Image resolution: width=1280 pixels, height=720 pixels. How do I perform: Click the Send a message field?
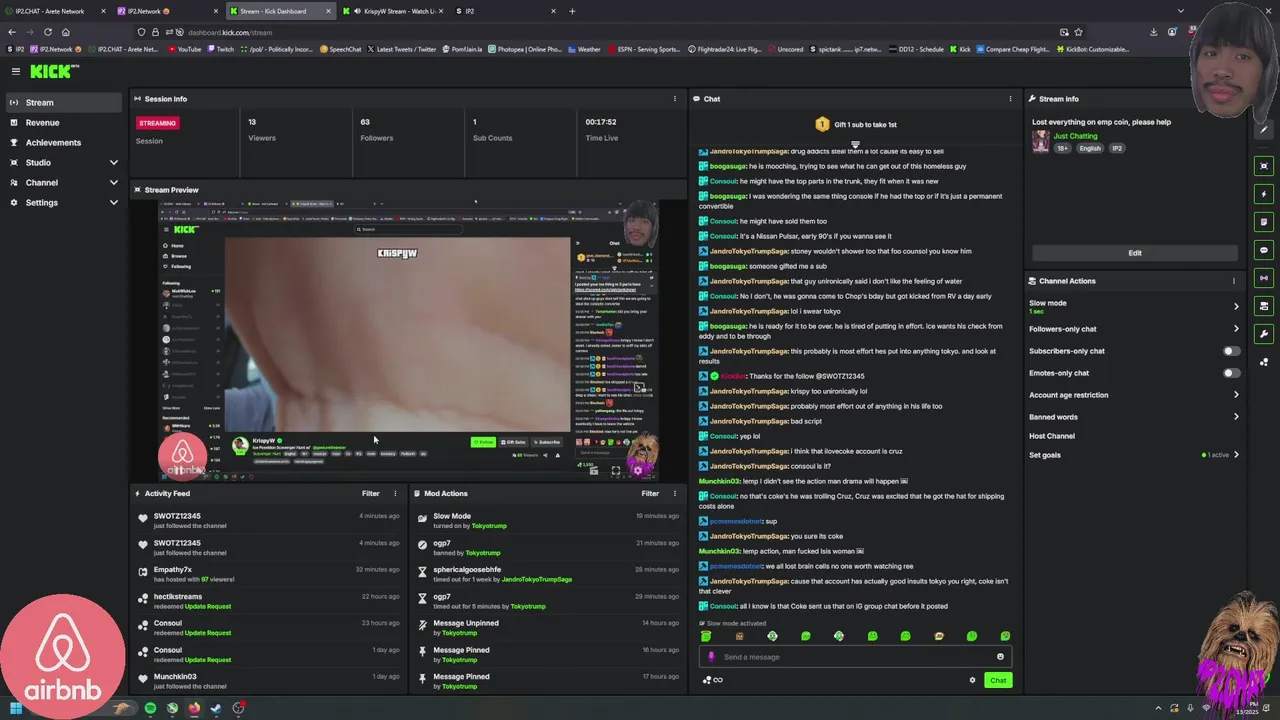point(855,657)
